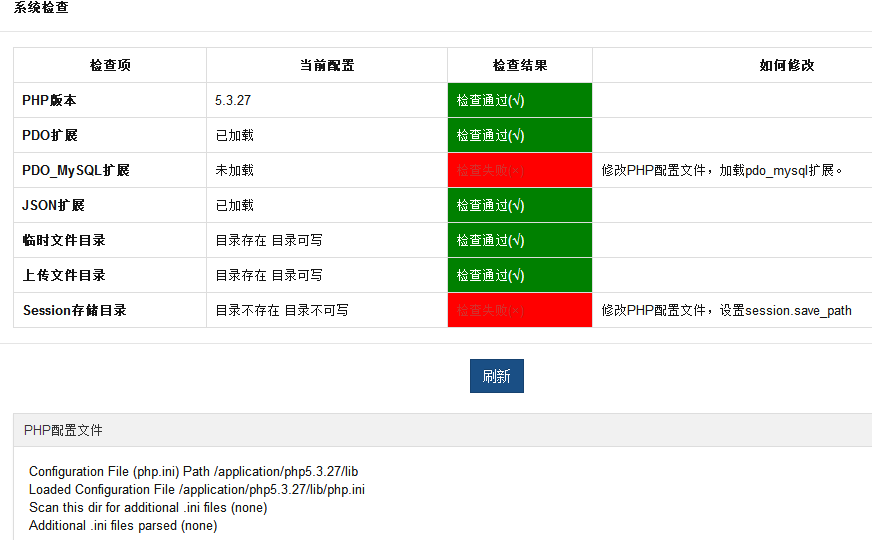
Task: Click the 上传文件目录 row label
Action: click(64, 276)
